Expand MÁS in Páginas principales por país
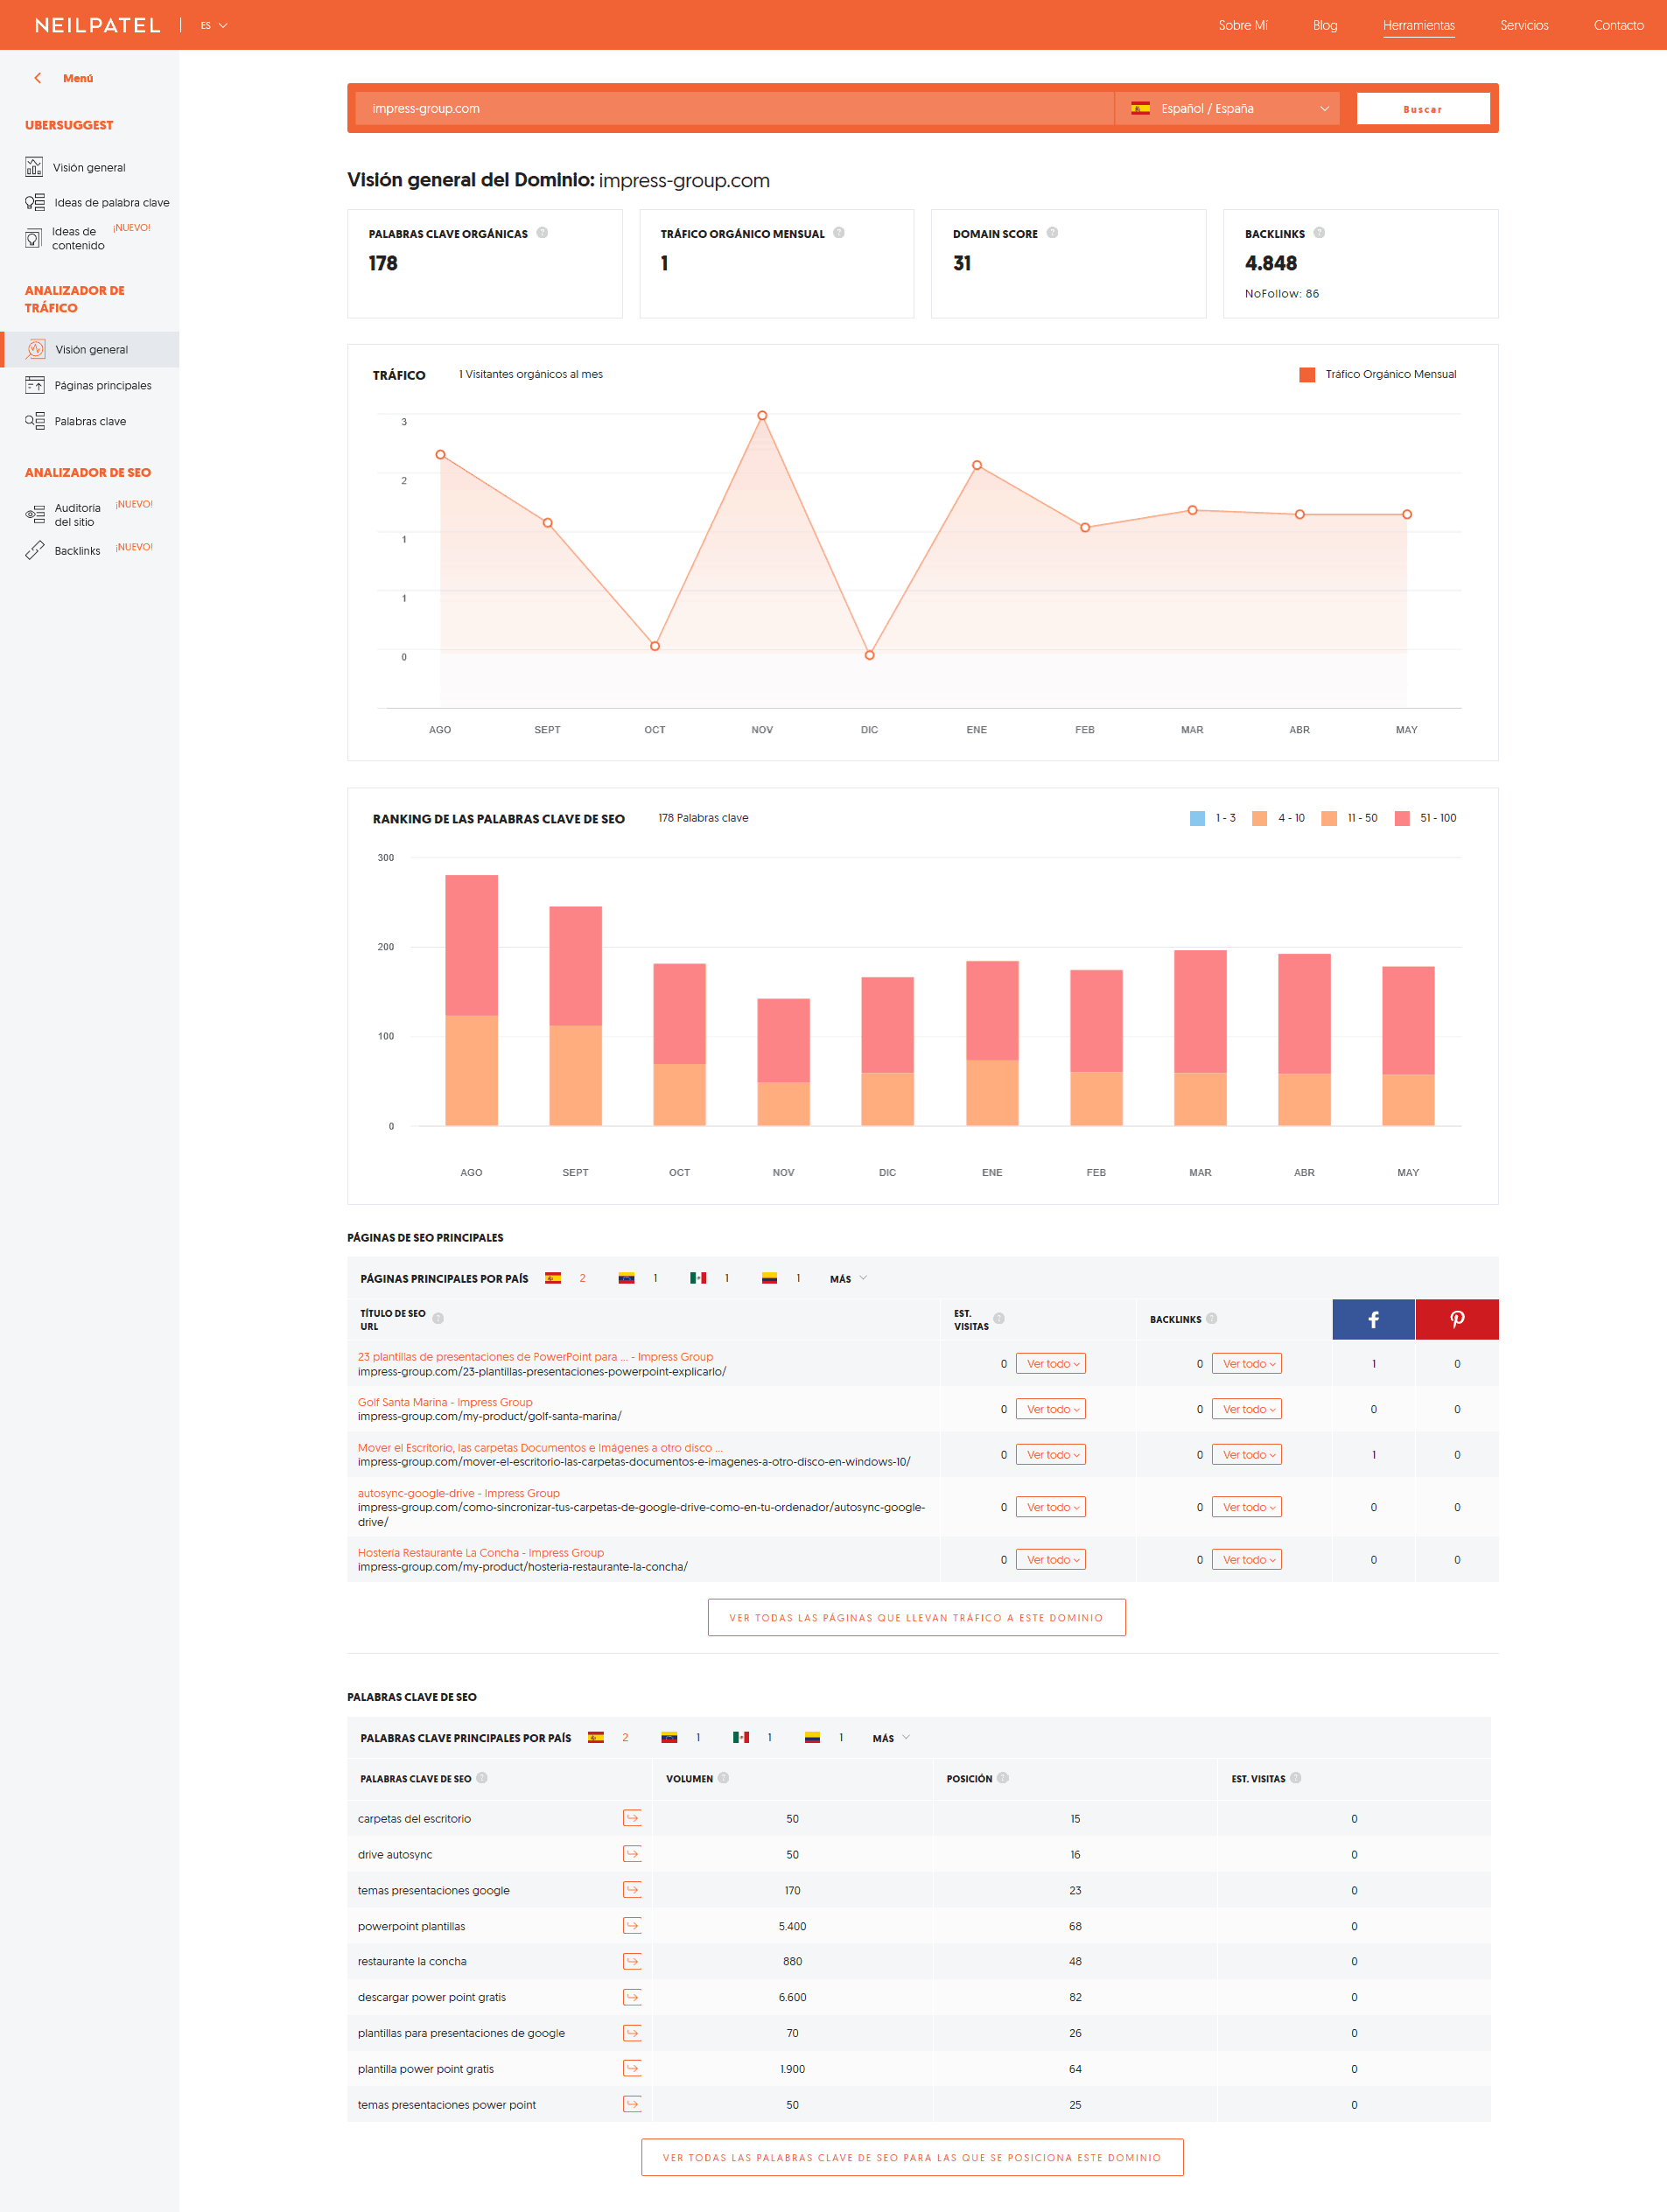1667x2212 pixels. tap(848, 1278)
